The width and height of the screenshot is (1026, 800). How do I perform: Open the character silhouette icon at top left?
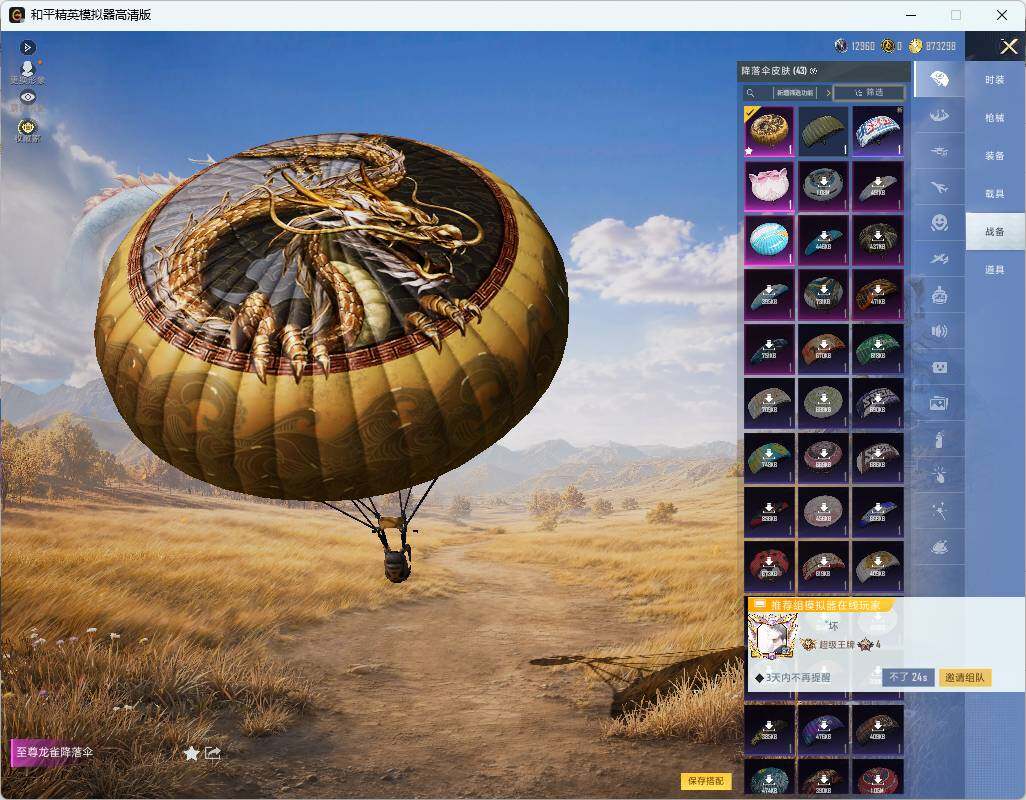(x=27, y=71)
